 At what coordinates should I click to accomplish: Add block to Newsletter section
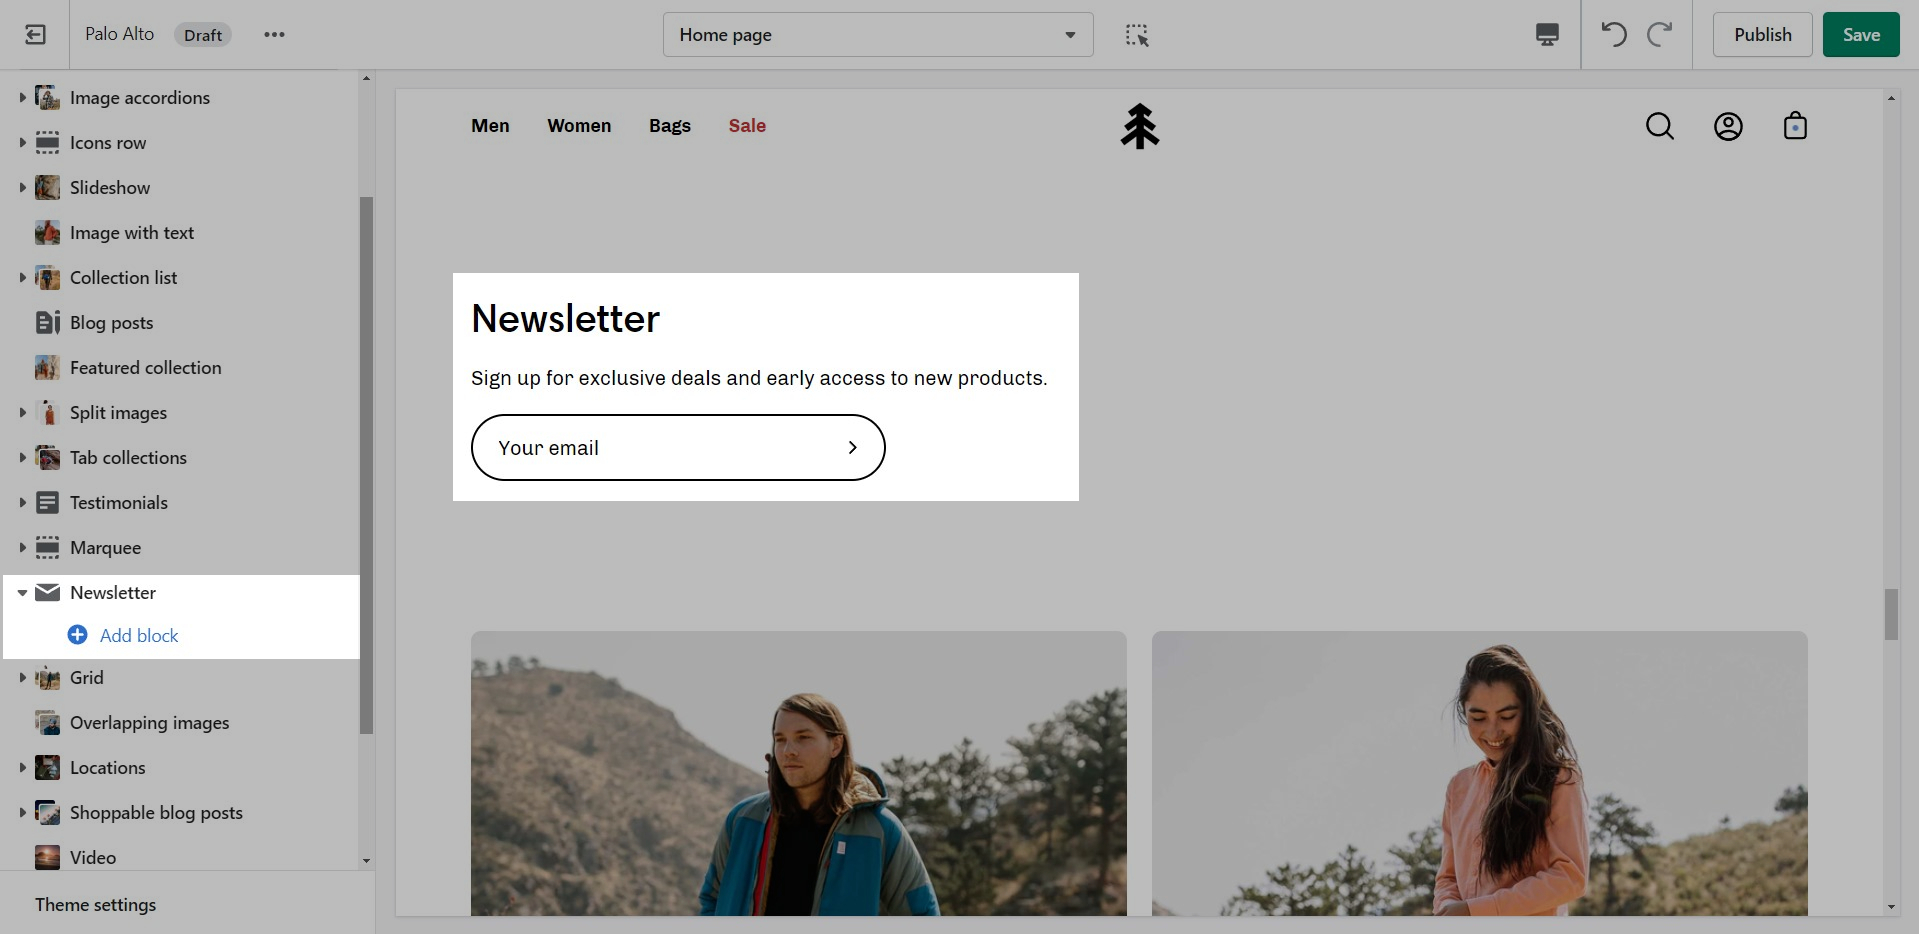(138, 636)
